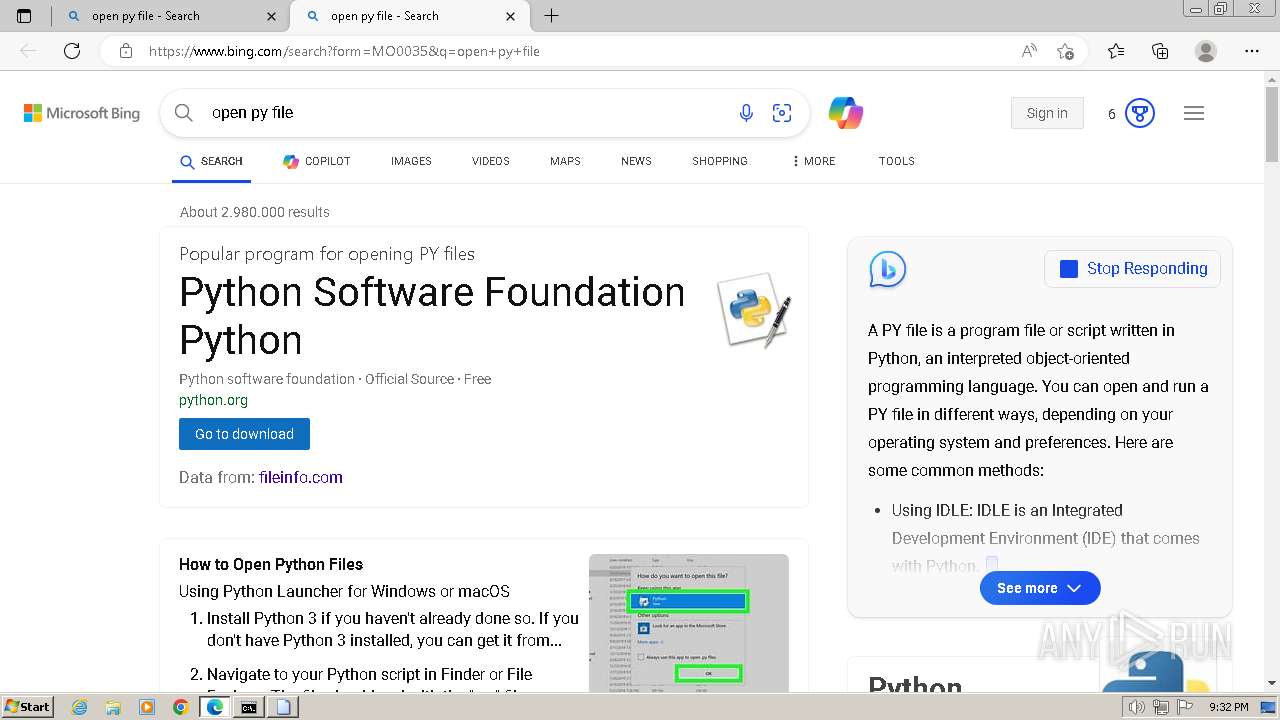Open the Collections icon
The width and height of the screenshot is (1280, 720).
(1160, 51)
